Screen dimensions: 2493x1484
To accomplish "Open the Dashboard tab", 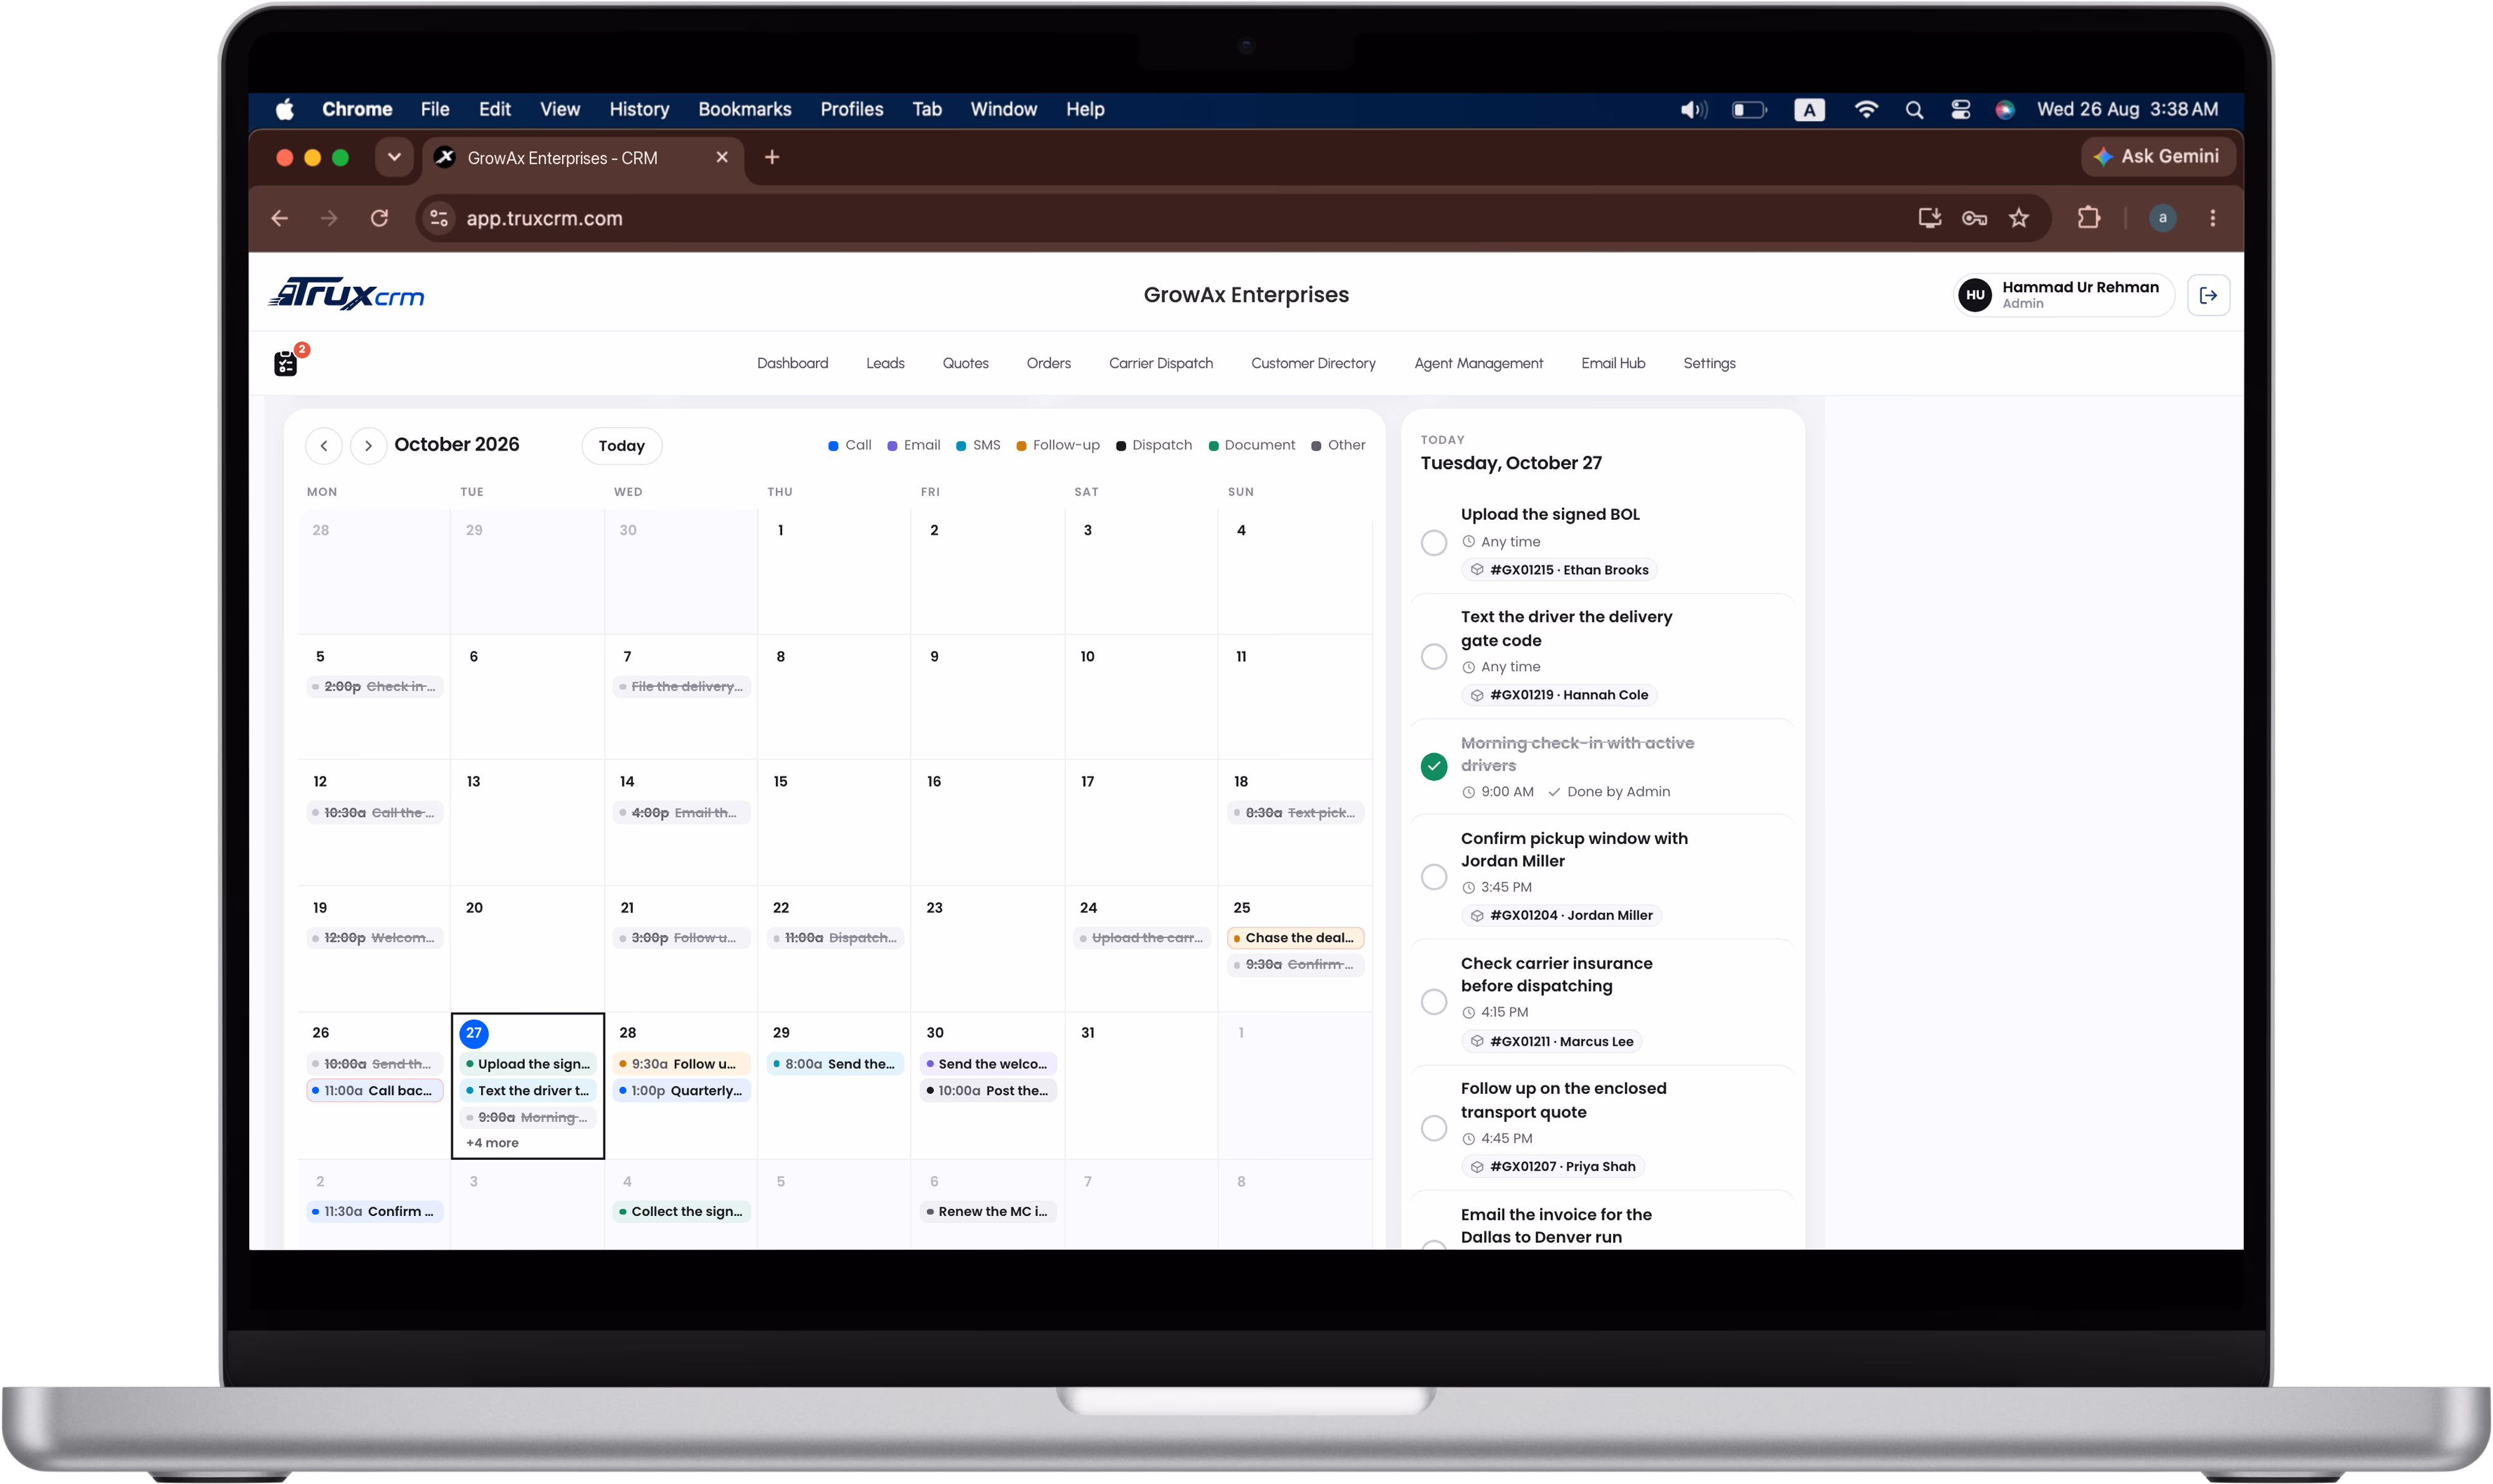I will pyautogui.click(x=792, y=363).
